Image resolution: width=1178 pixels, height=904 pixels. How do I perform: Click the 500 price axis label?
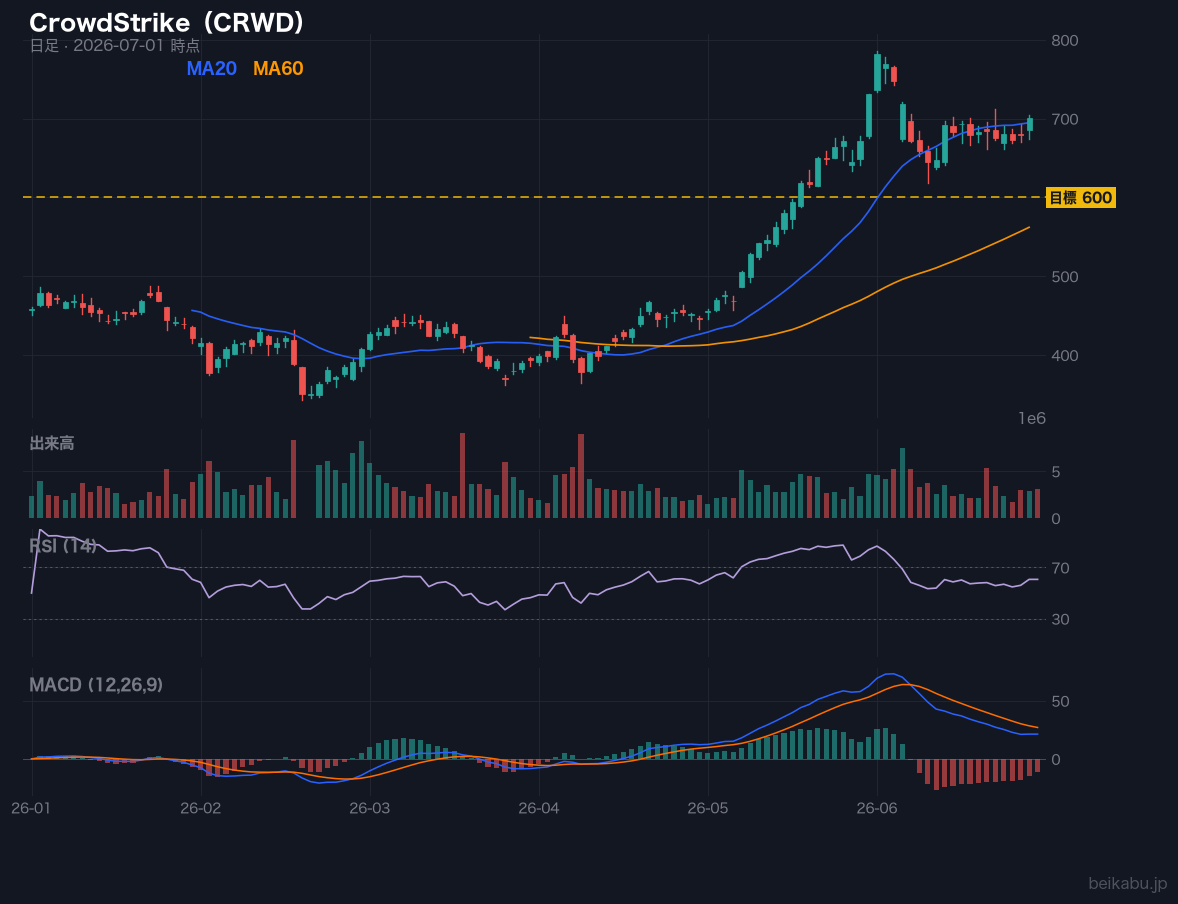pyautogui.click(x=1065, y=277)
